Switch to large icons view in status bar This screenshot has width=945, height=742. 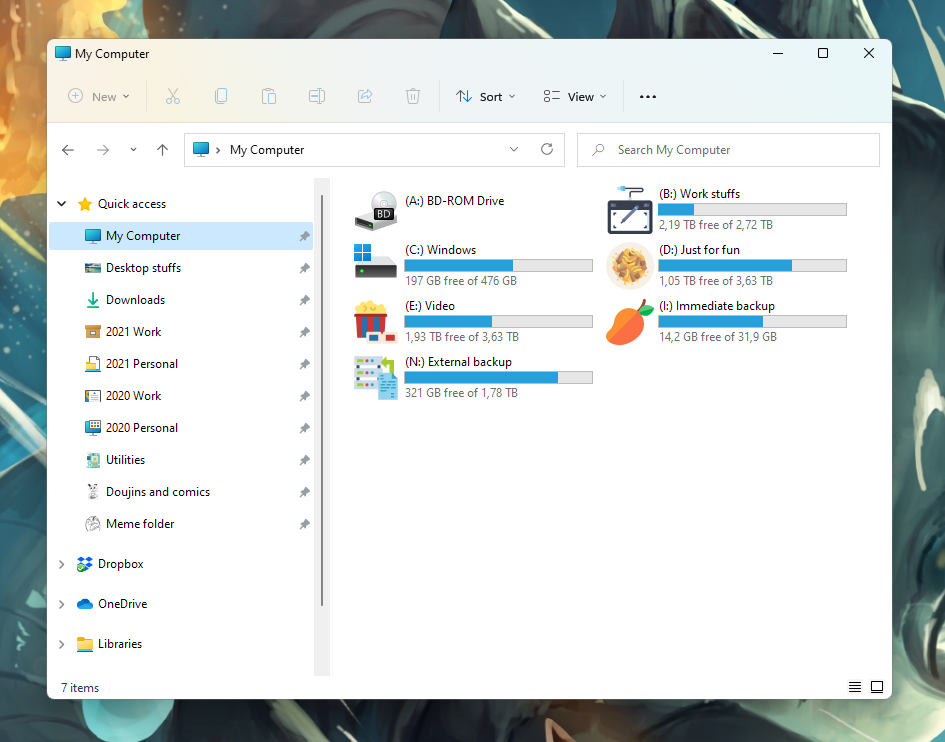tap(877, 687)
